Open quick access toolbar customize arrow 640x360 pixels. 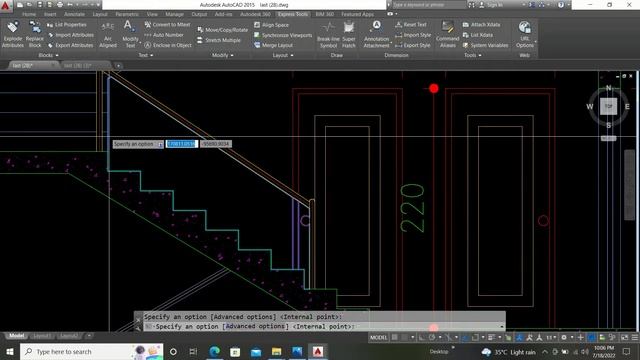(x=99, y=5)
